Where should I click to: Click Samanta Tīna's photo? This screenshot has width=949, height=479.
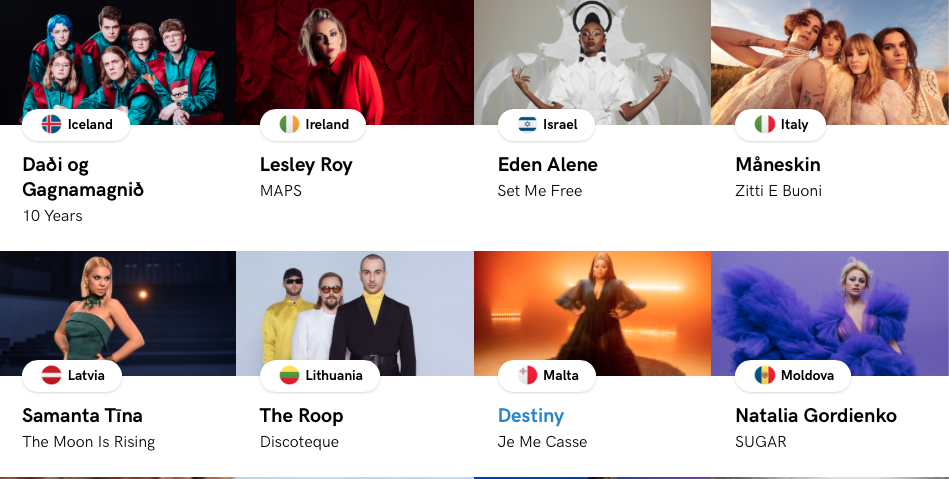118,313
